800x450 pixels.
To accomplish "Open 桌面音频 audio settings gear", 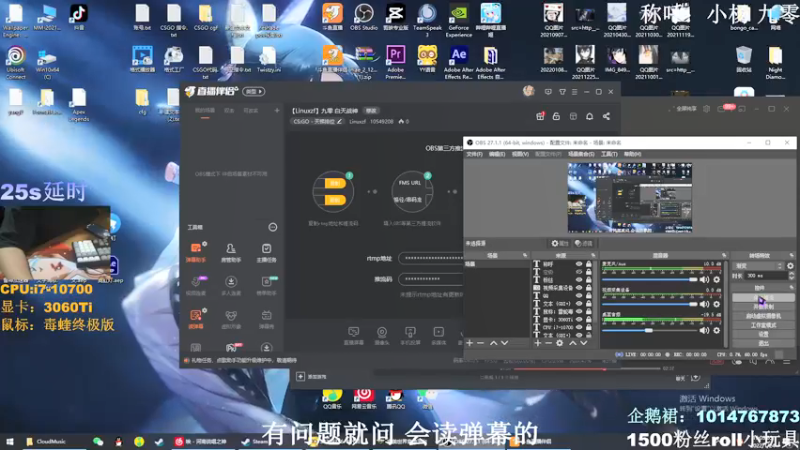I will [716, 330].
